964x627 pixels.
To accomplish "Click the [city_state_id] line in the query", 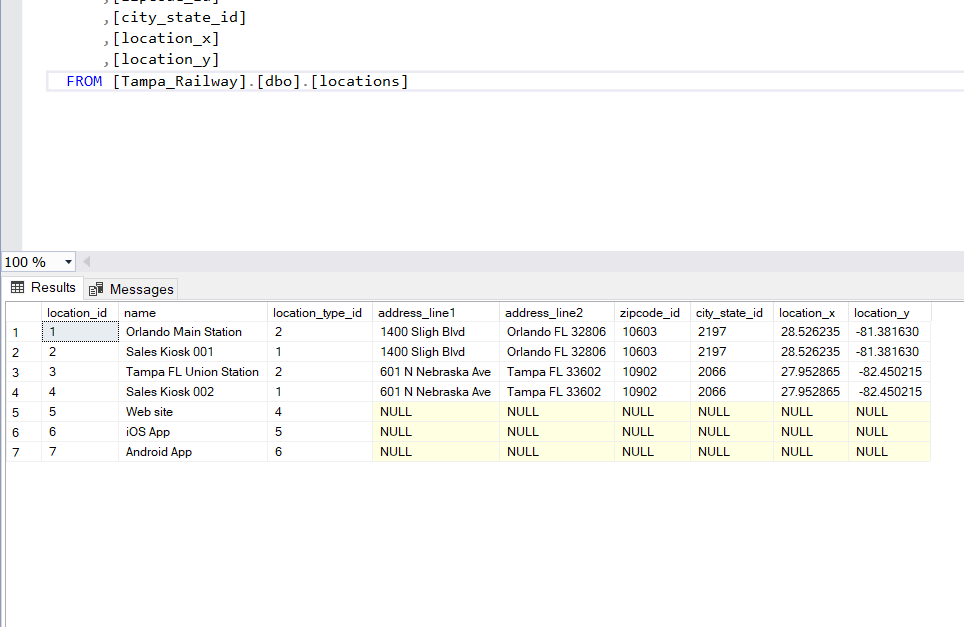I will pyautogui.click(x=175, y=17).
